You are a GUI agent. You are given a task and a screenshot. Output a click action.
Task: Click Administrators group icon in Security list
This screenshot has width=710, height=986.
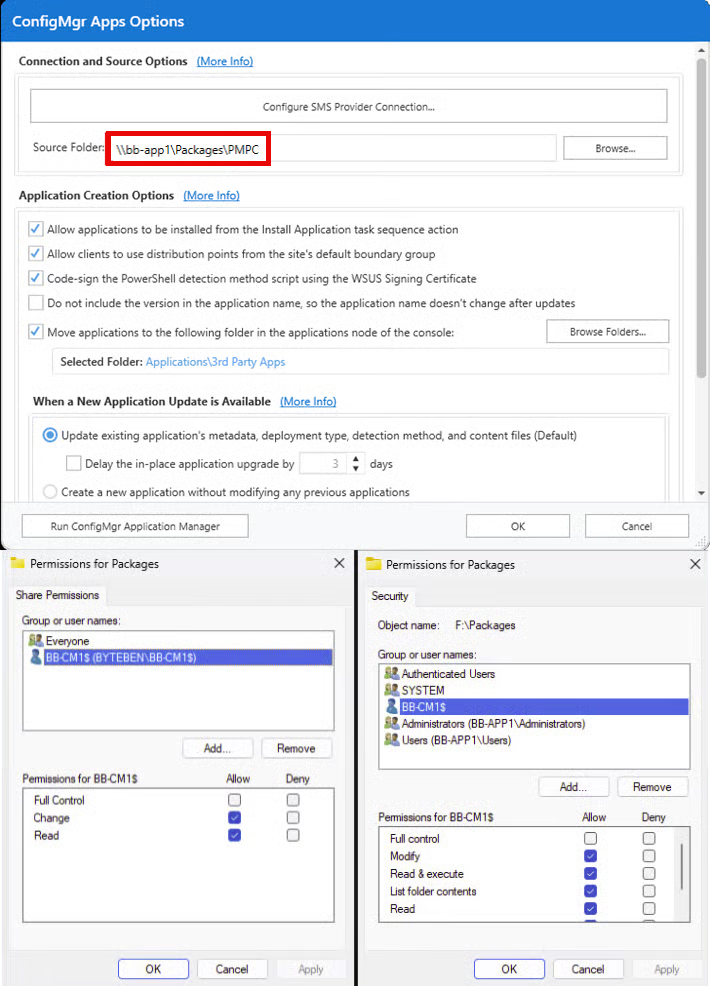pos(391,723)
